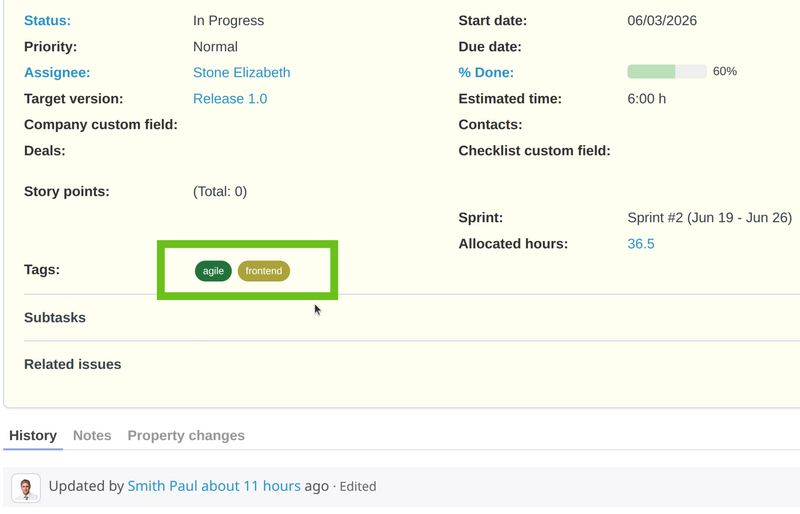Click the Assignee field label
This screenshot has height=514, width=800.
coord(57,72)
